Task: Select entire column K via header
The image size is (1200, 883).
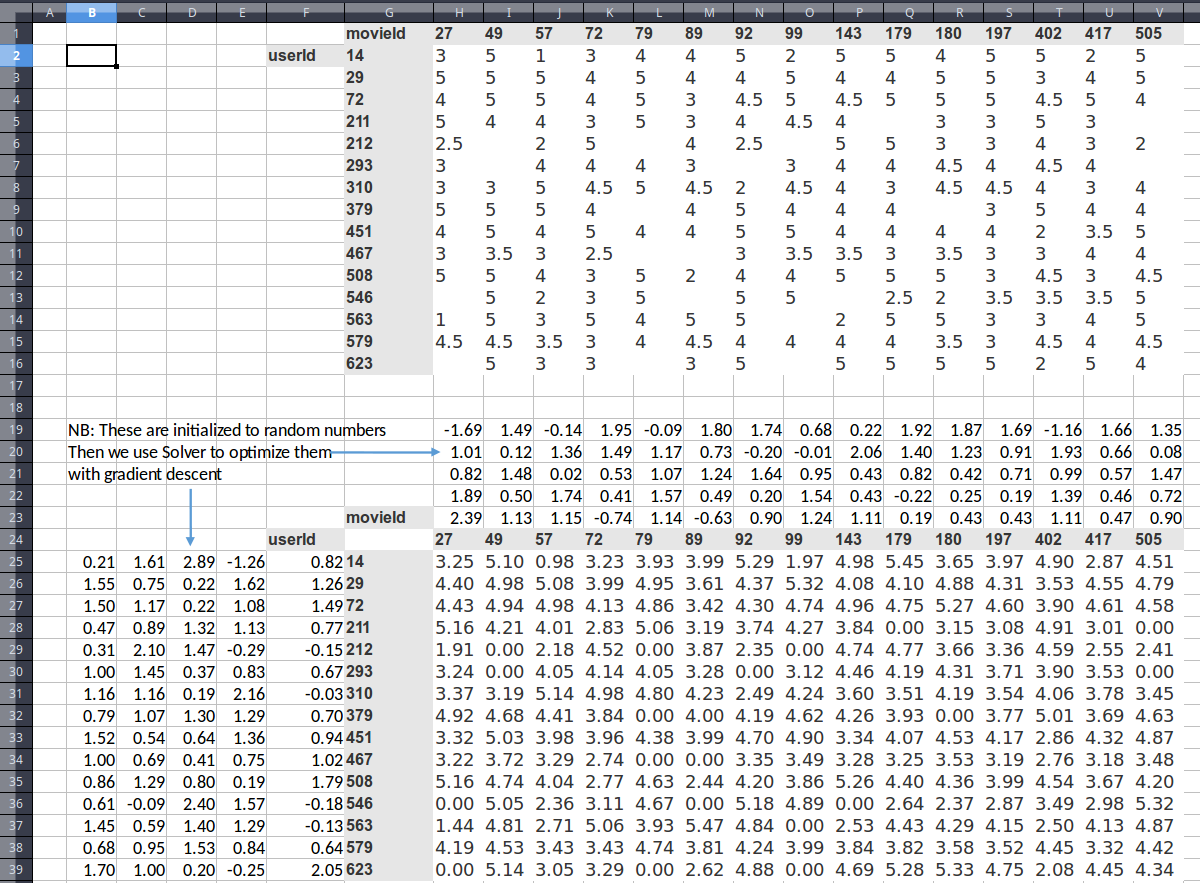Action: pos(609,12)
